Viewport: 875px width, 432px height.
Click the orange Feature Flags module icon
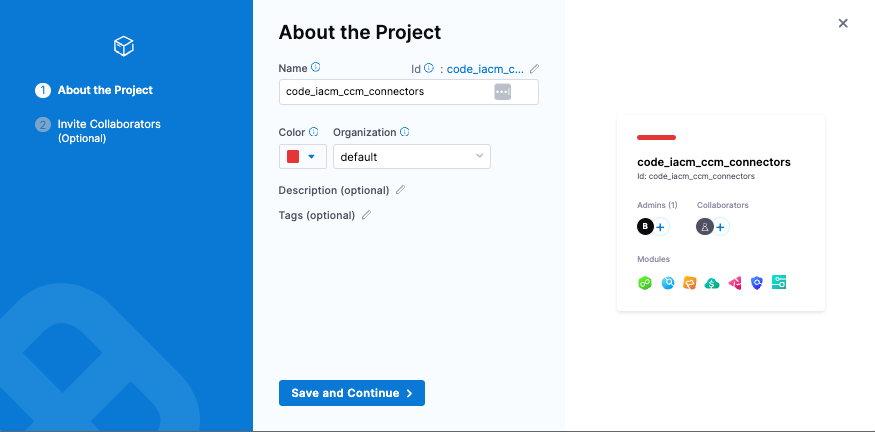[x=689, y=283]
